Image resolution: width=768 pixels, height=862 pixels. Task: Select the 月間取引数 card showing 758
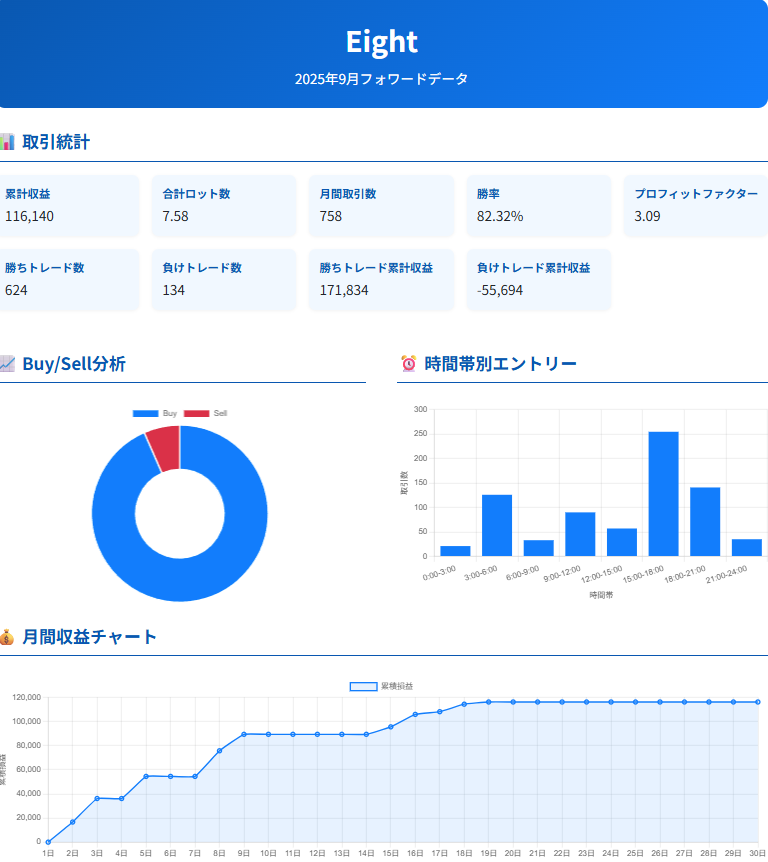click(381, 206)
